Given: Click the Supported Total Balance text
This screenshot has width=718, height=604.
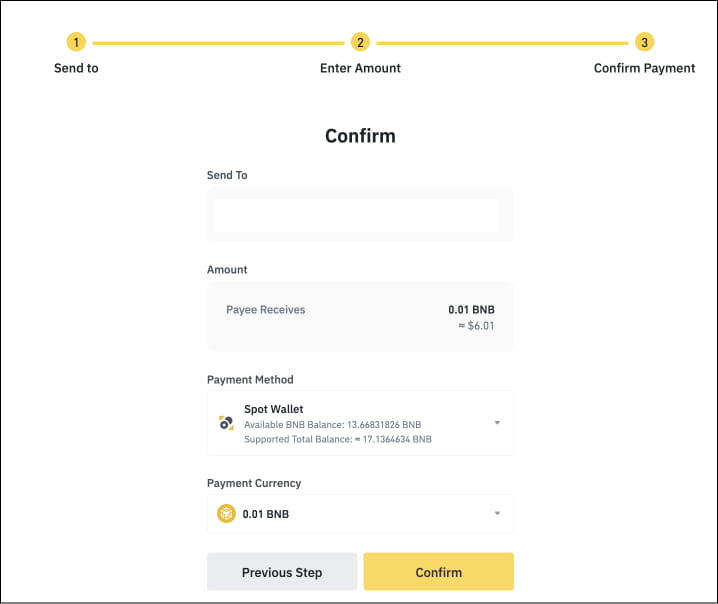Looking at the screenshot, I should pyautogui.click(x=338, y=439).
